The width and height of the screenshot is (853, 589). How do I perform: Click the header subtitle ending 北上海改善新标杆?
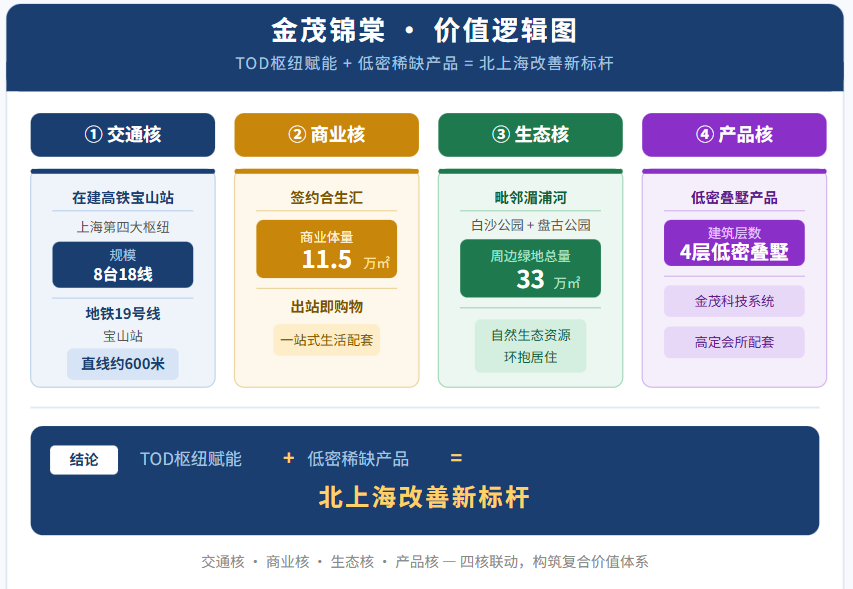[424, 64]
